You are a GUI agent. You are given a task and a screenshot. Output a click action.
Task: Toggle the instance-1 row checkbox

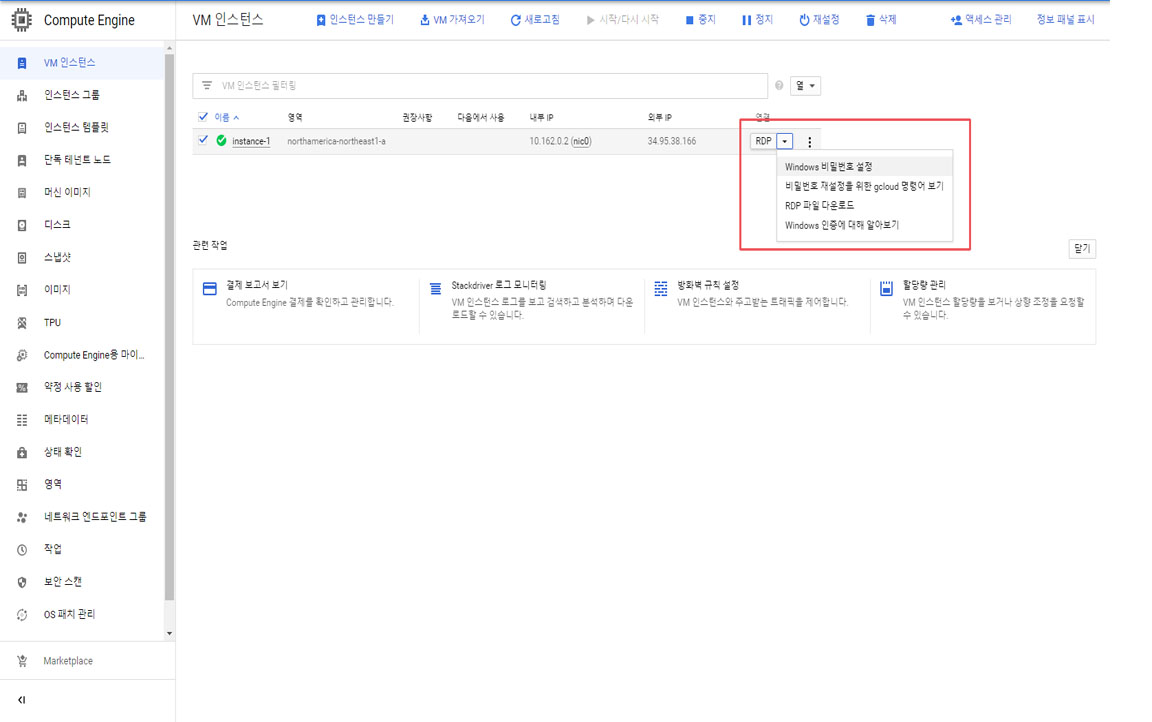[203, 140]
